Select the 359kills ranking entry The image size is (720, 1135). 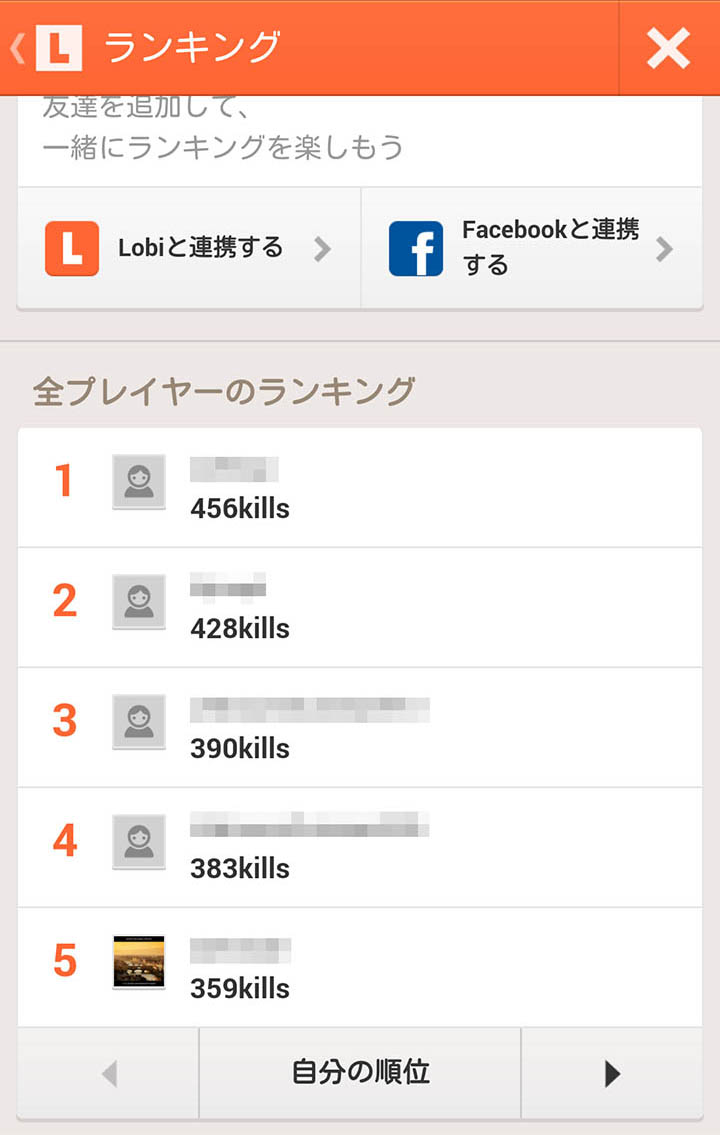coord(240,989)
